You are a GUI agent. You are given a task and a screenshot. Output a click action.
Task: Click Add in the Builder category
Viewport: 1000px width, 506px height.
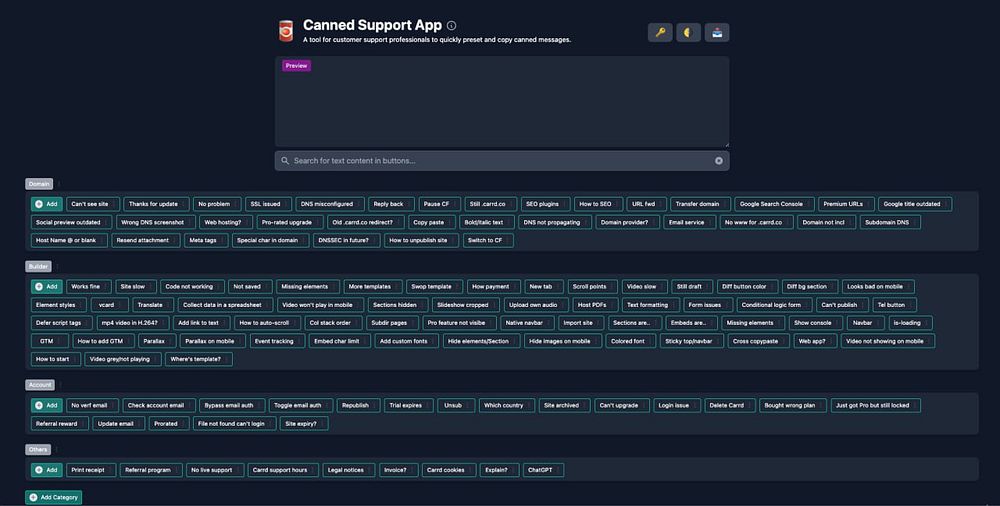pos(47,286)
